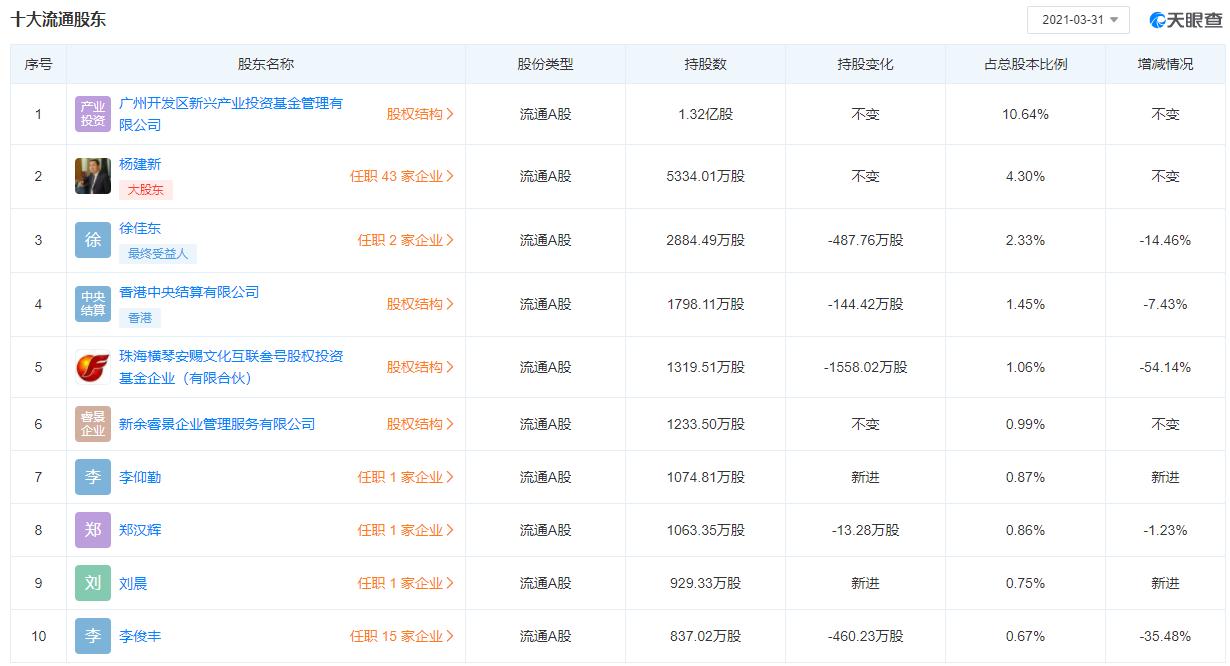Screen dimensions: 1230x666
Task: Click the 序号 column header
Action: 39,64
